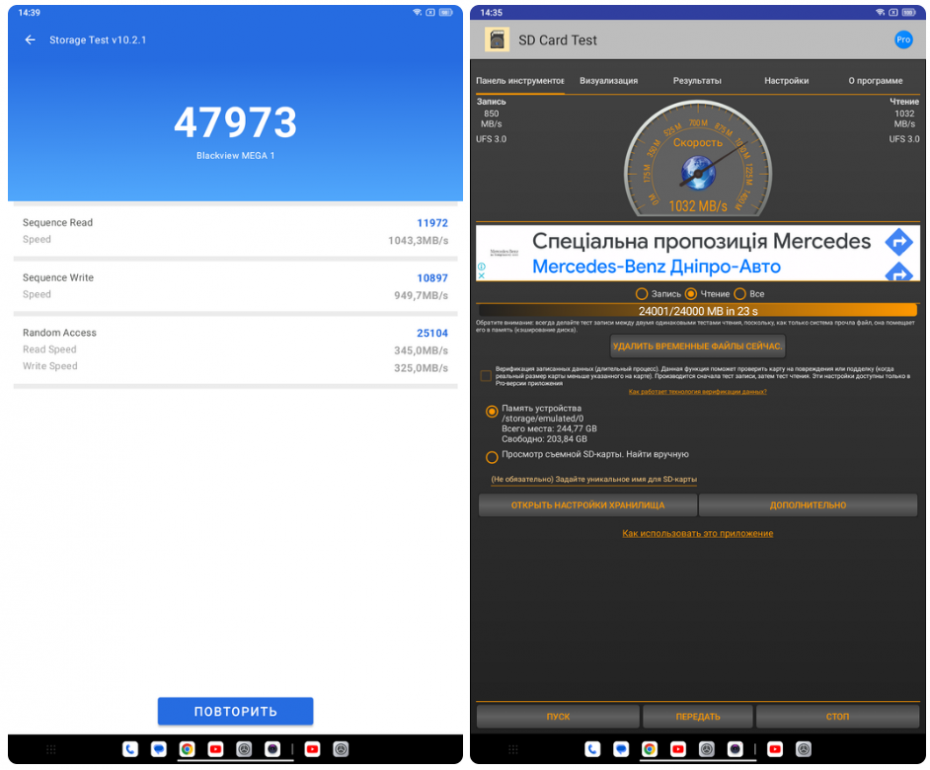Click the 24001/24000 MB progress bar
The image size is (930, 770).
pos(697,311)
